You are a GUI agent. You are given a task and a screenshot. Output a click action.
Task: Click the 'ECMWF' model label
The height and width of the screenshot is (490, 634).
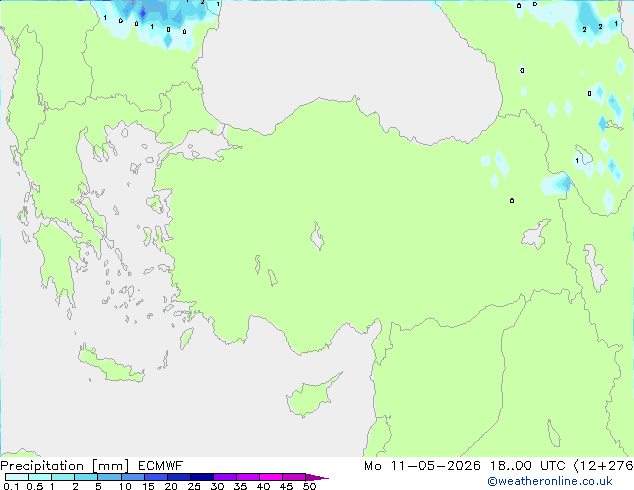click(x=161, y=466)
